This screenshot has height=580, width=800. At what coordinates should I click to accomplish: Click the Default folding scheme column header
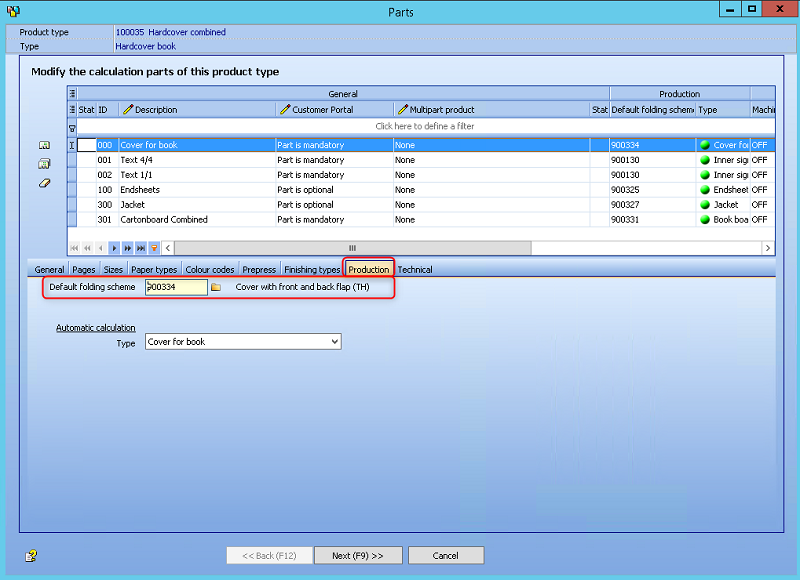(x=653, y=109)
